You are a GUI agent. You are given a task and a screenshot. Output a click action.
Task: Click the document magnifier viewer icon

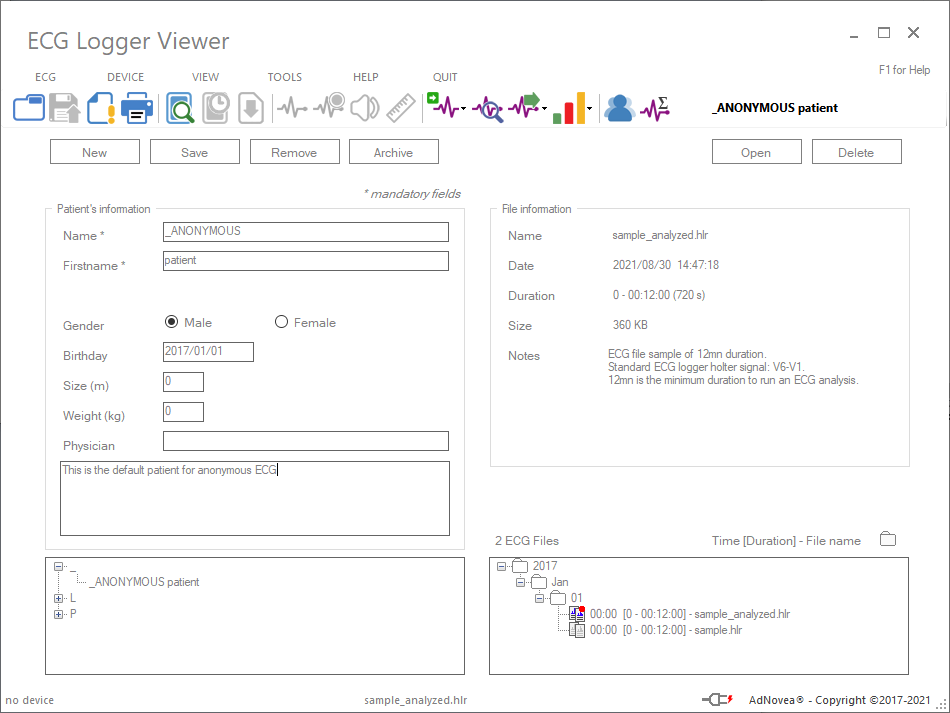[x=180, y=108]
